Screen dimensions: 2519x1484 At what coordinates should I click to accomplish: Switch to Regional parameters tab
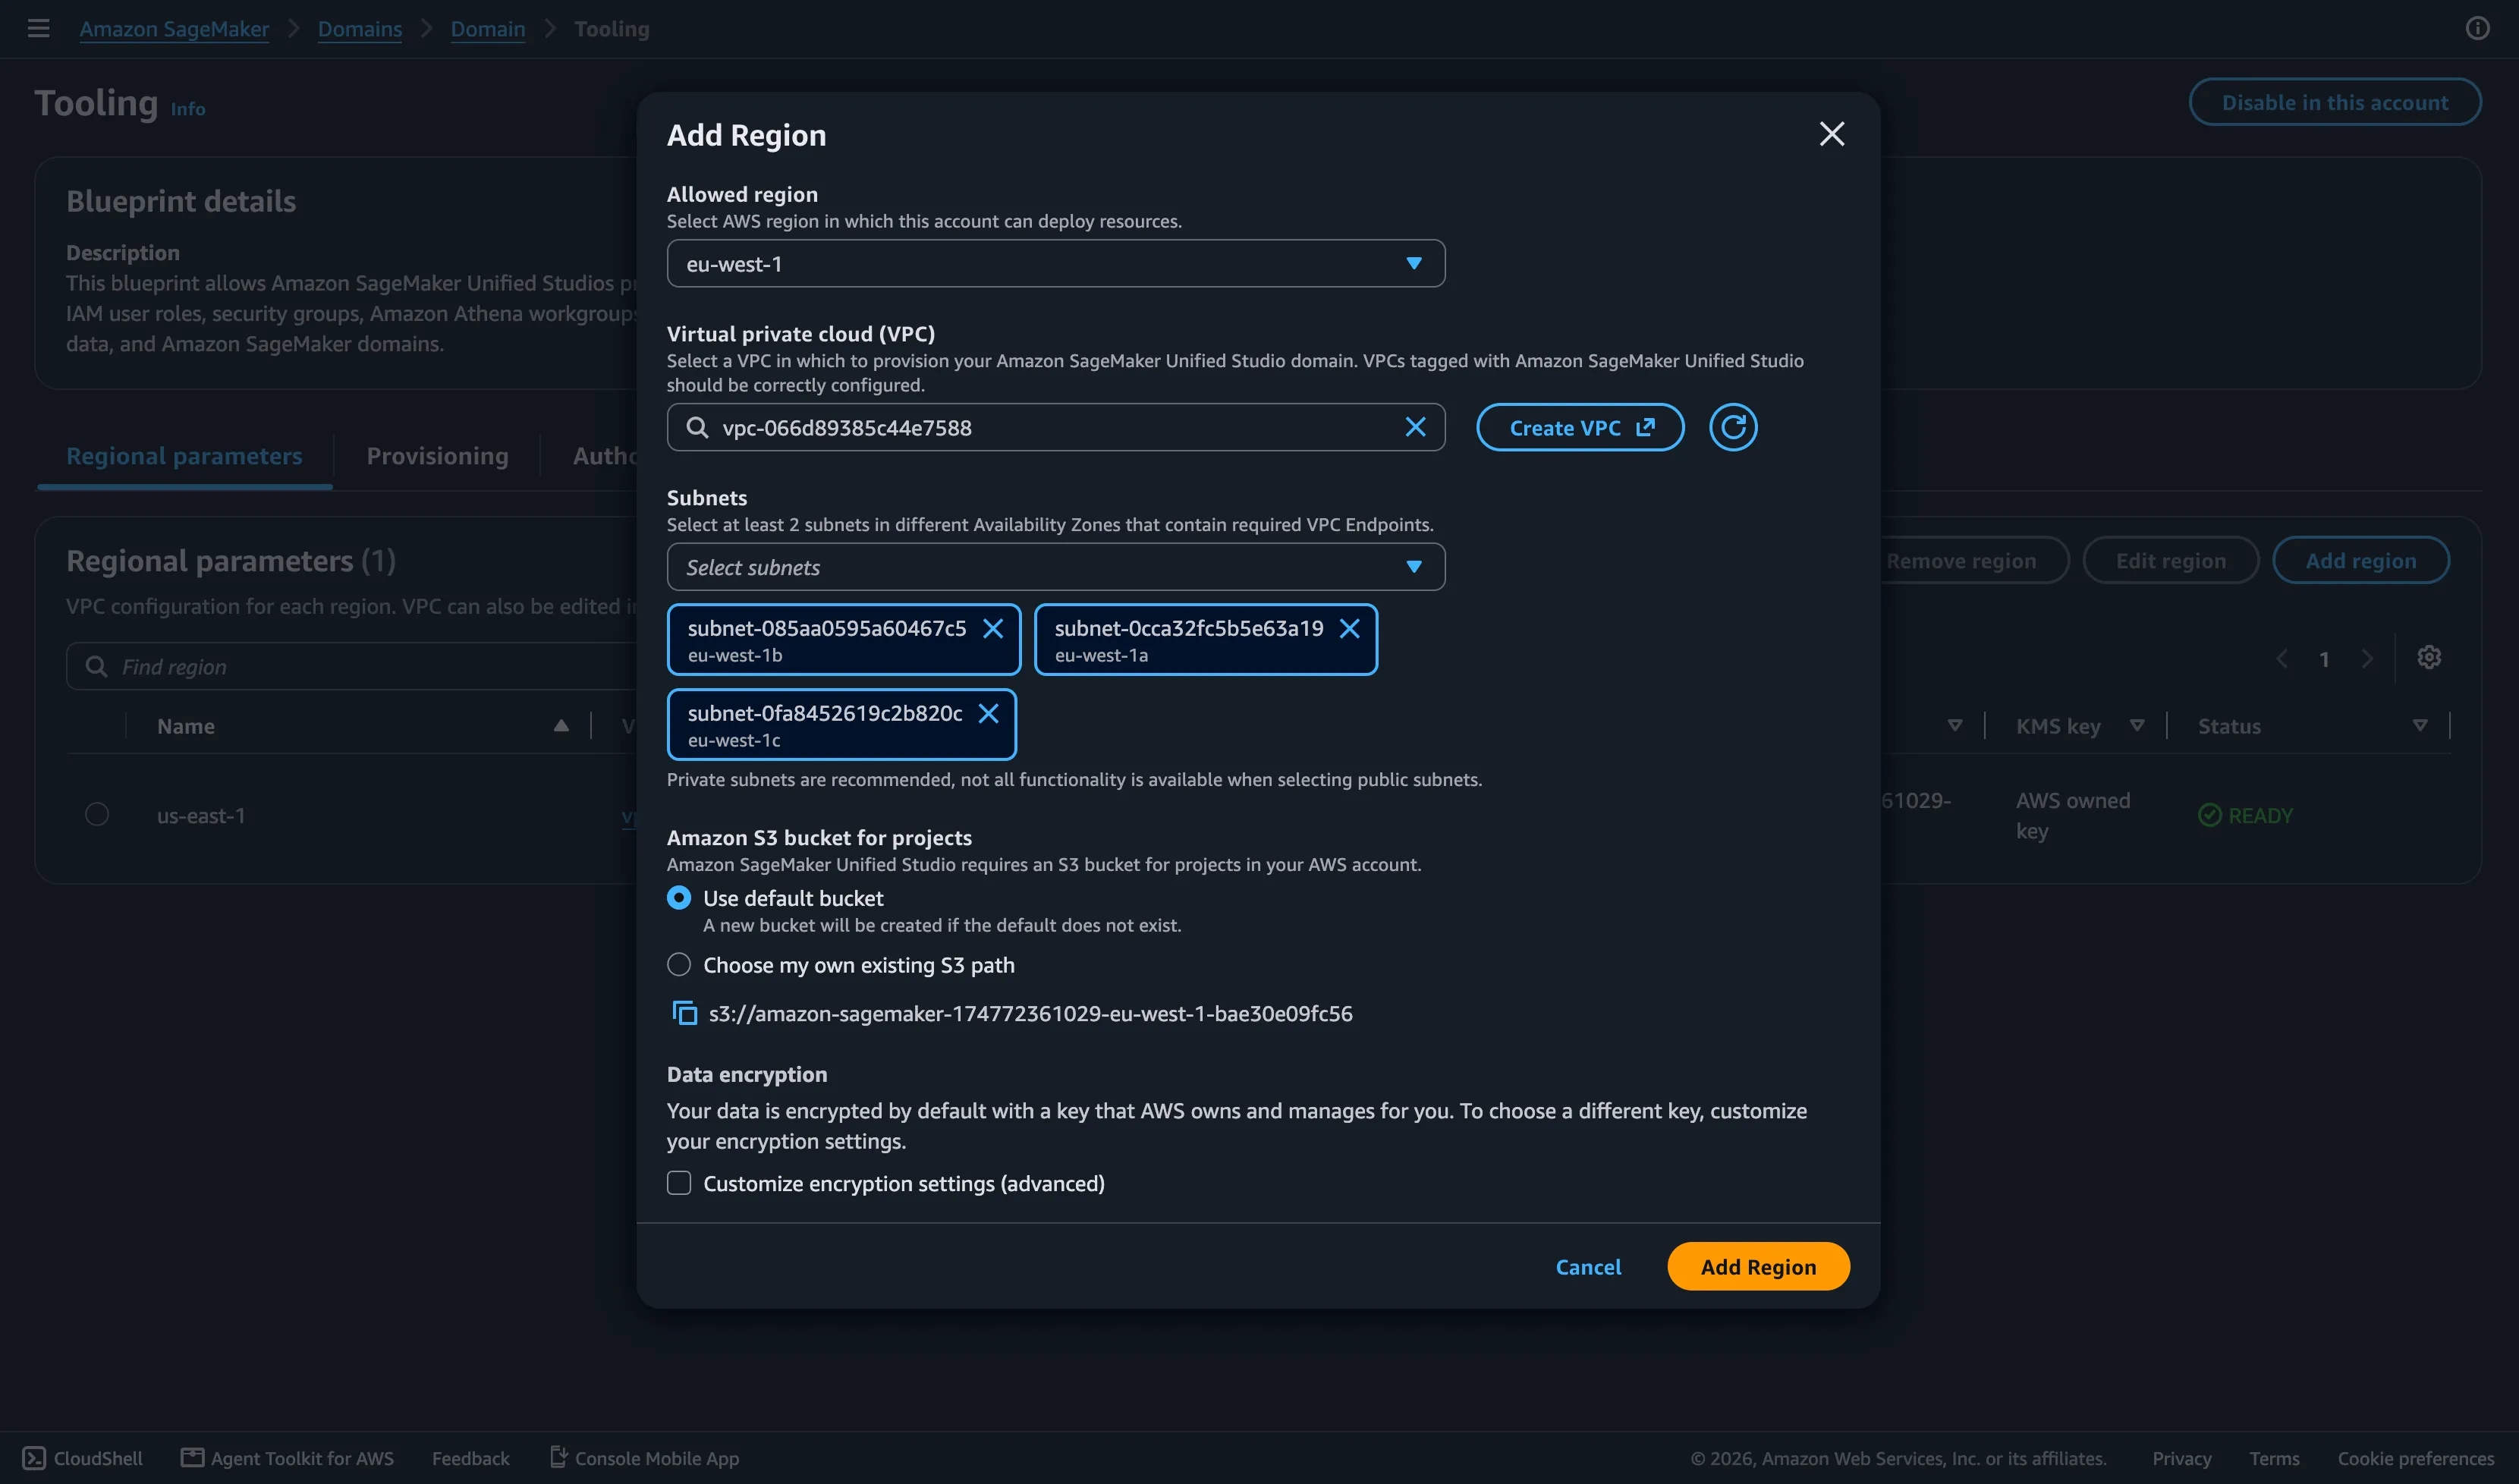[184, 456]
